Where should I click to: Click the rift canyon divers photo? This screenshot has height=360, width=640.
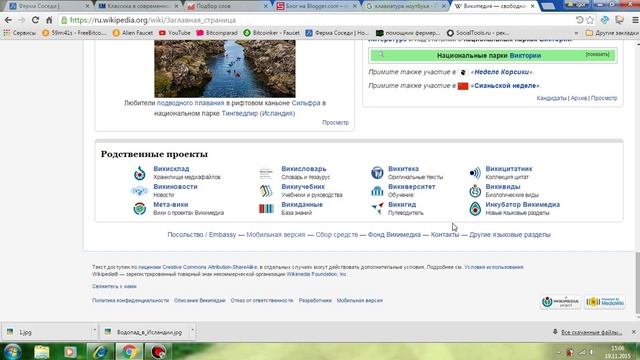[x=224, y=69]
